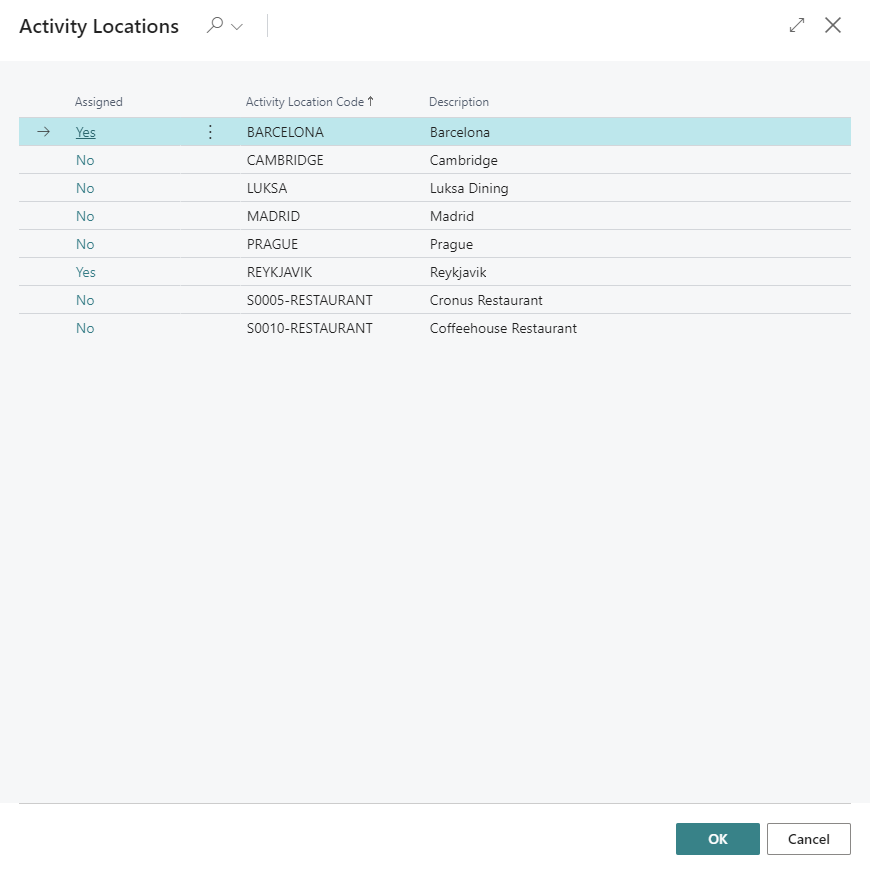This screenshot has height=874, width=870.
Task: Expand the search options chevron
Action: click(237, 27)
